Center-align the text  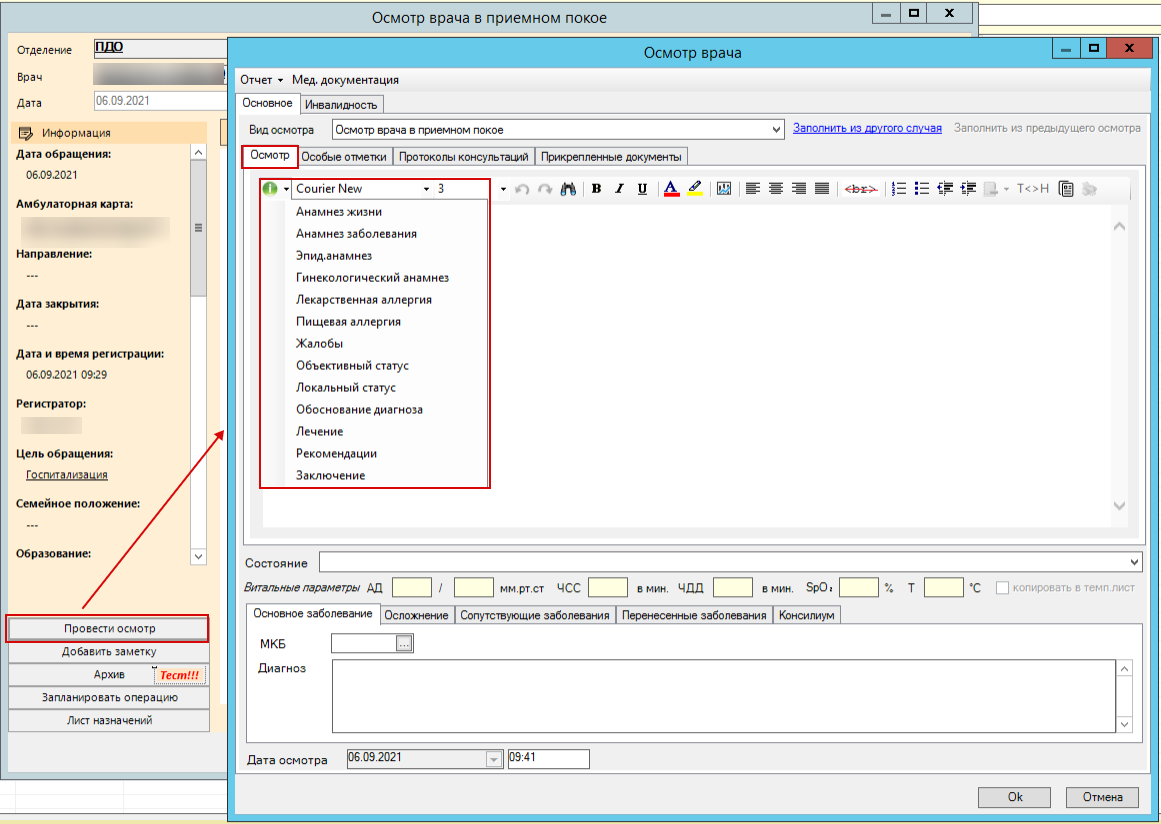tap(775, 190)
